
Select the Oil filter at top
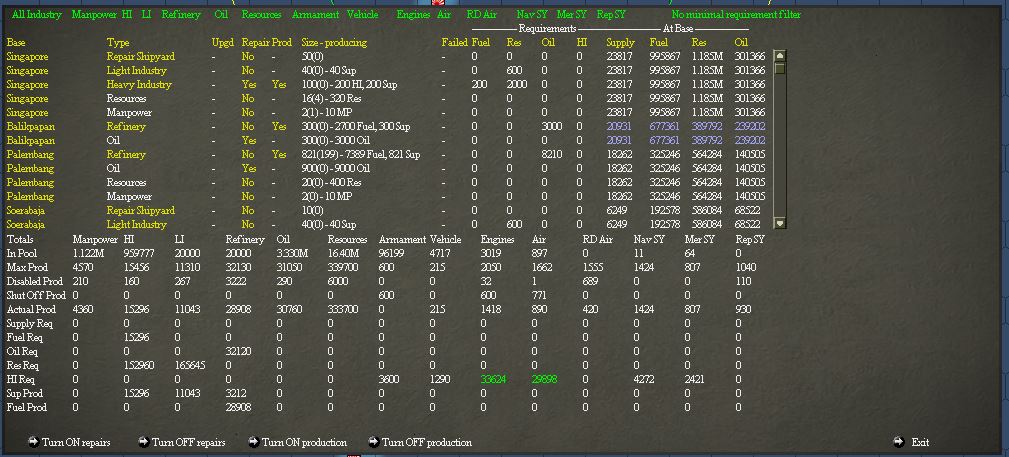pos(221,14)
